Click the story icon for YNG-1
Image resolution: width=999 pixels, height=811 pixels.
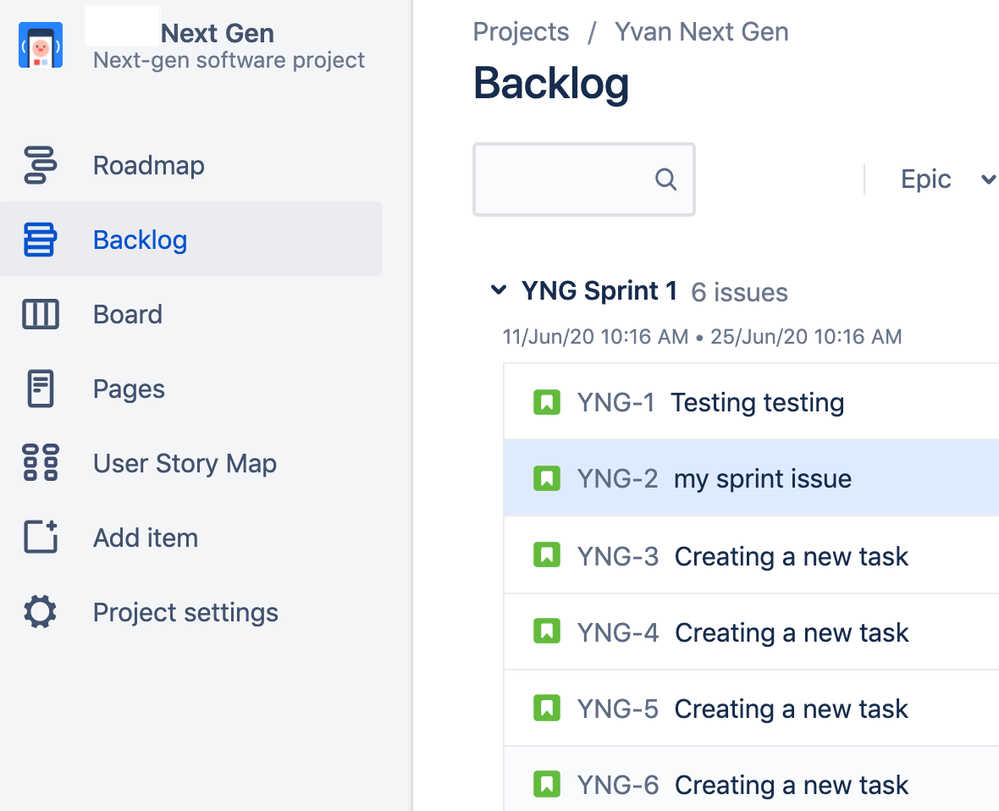pos(547,402)
